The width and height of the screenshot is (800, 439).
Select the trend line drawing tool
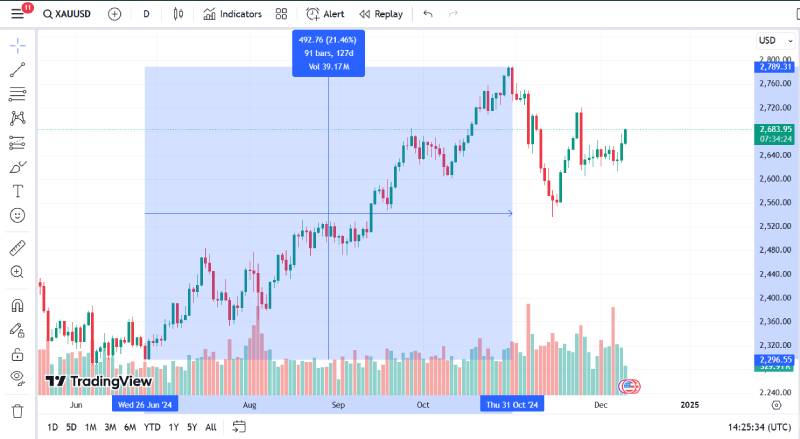pos(17,70)
